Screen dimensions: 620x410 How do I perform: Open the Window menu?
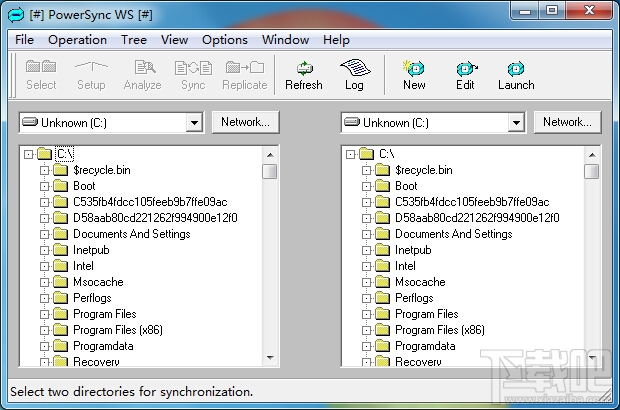(x=285, y=40)
